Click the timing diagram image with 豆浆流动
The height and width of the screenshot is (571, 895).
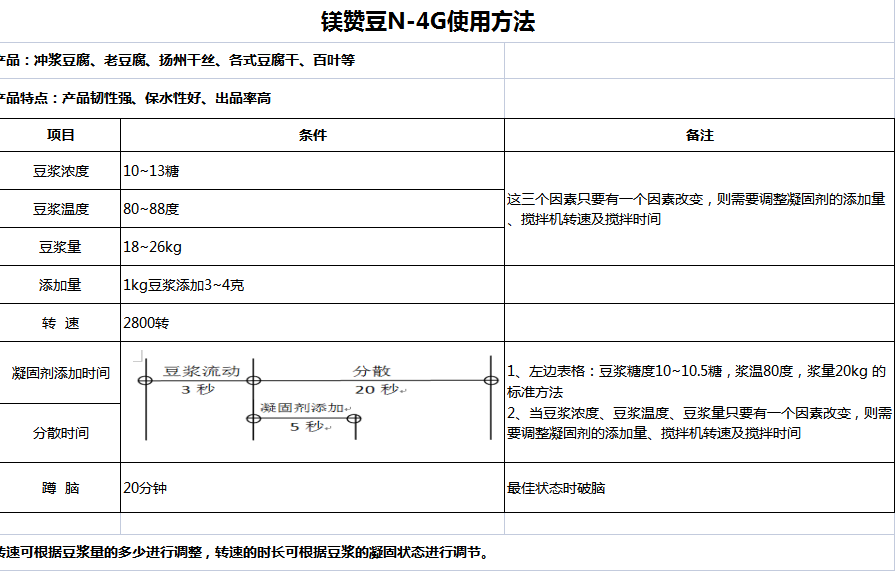pos(320,397)
